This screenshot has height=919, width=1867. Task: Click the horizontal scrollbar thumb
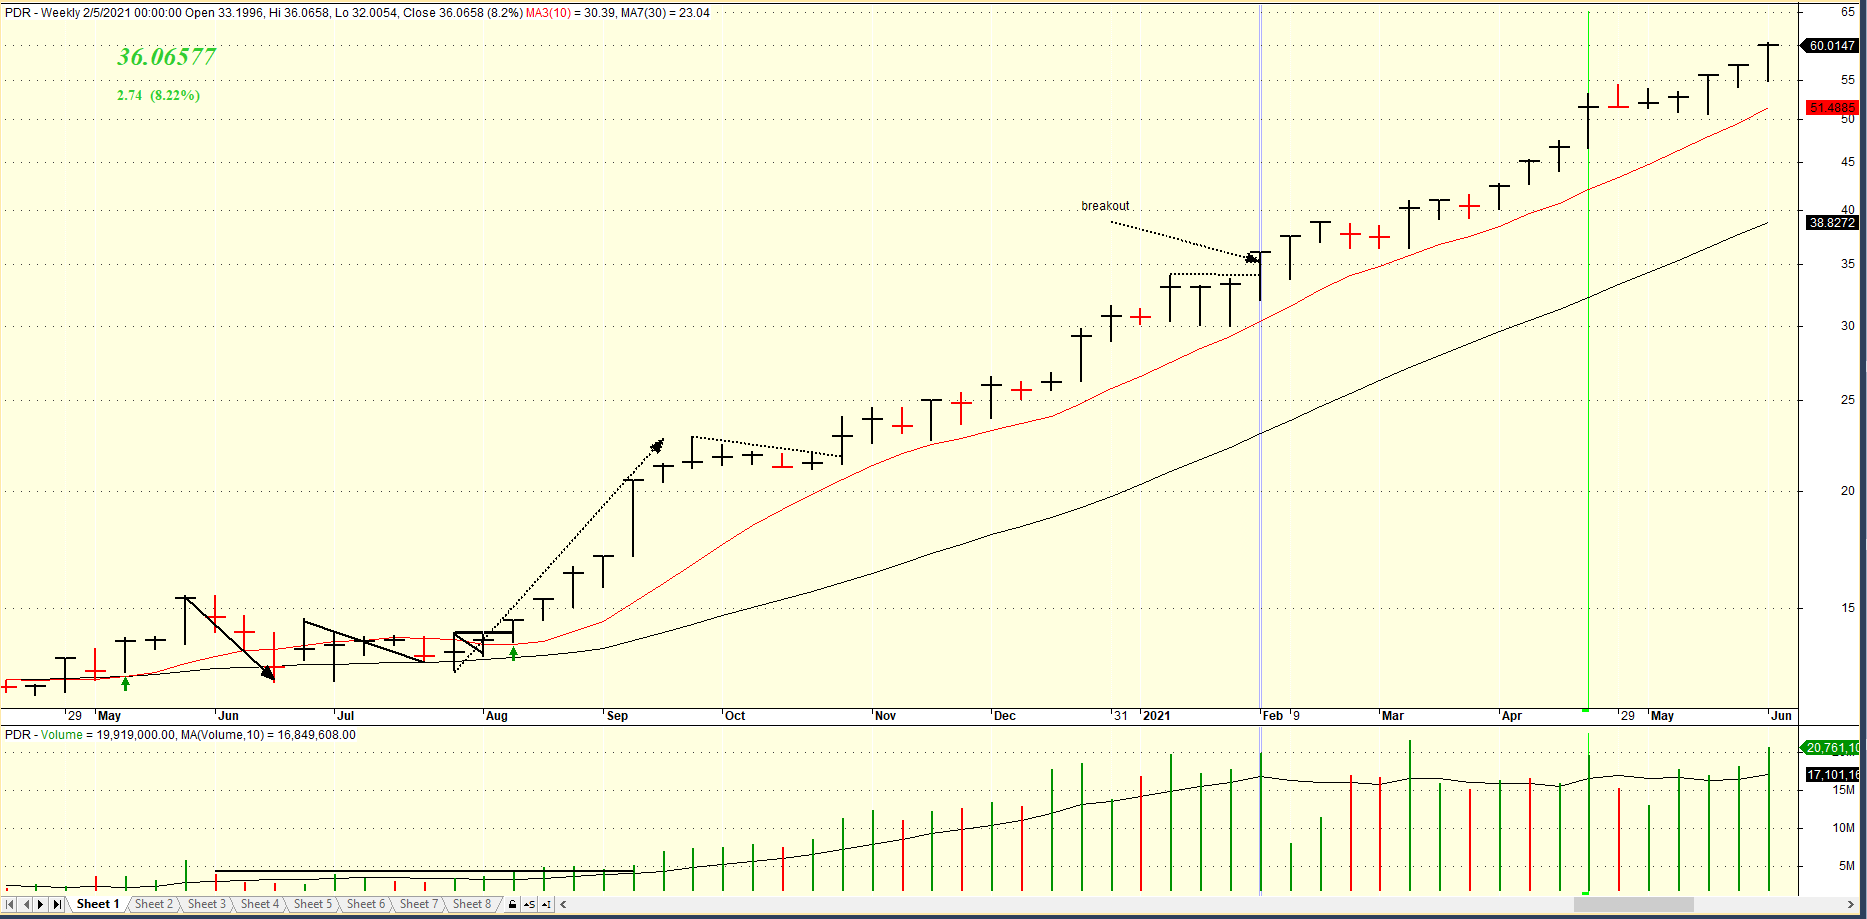click(x=1632, y=904)
